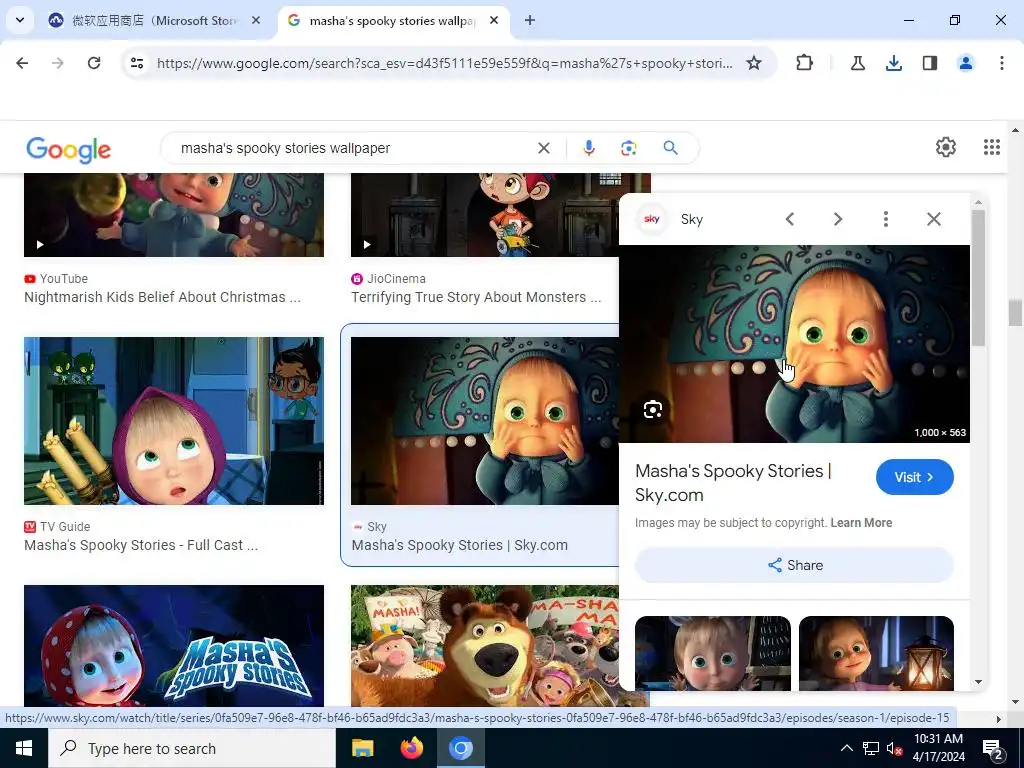Open the network icon in system tray

pos(871,748)
